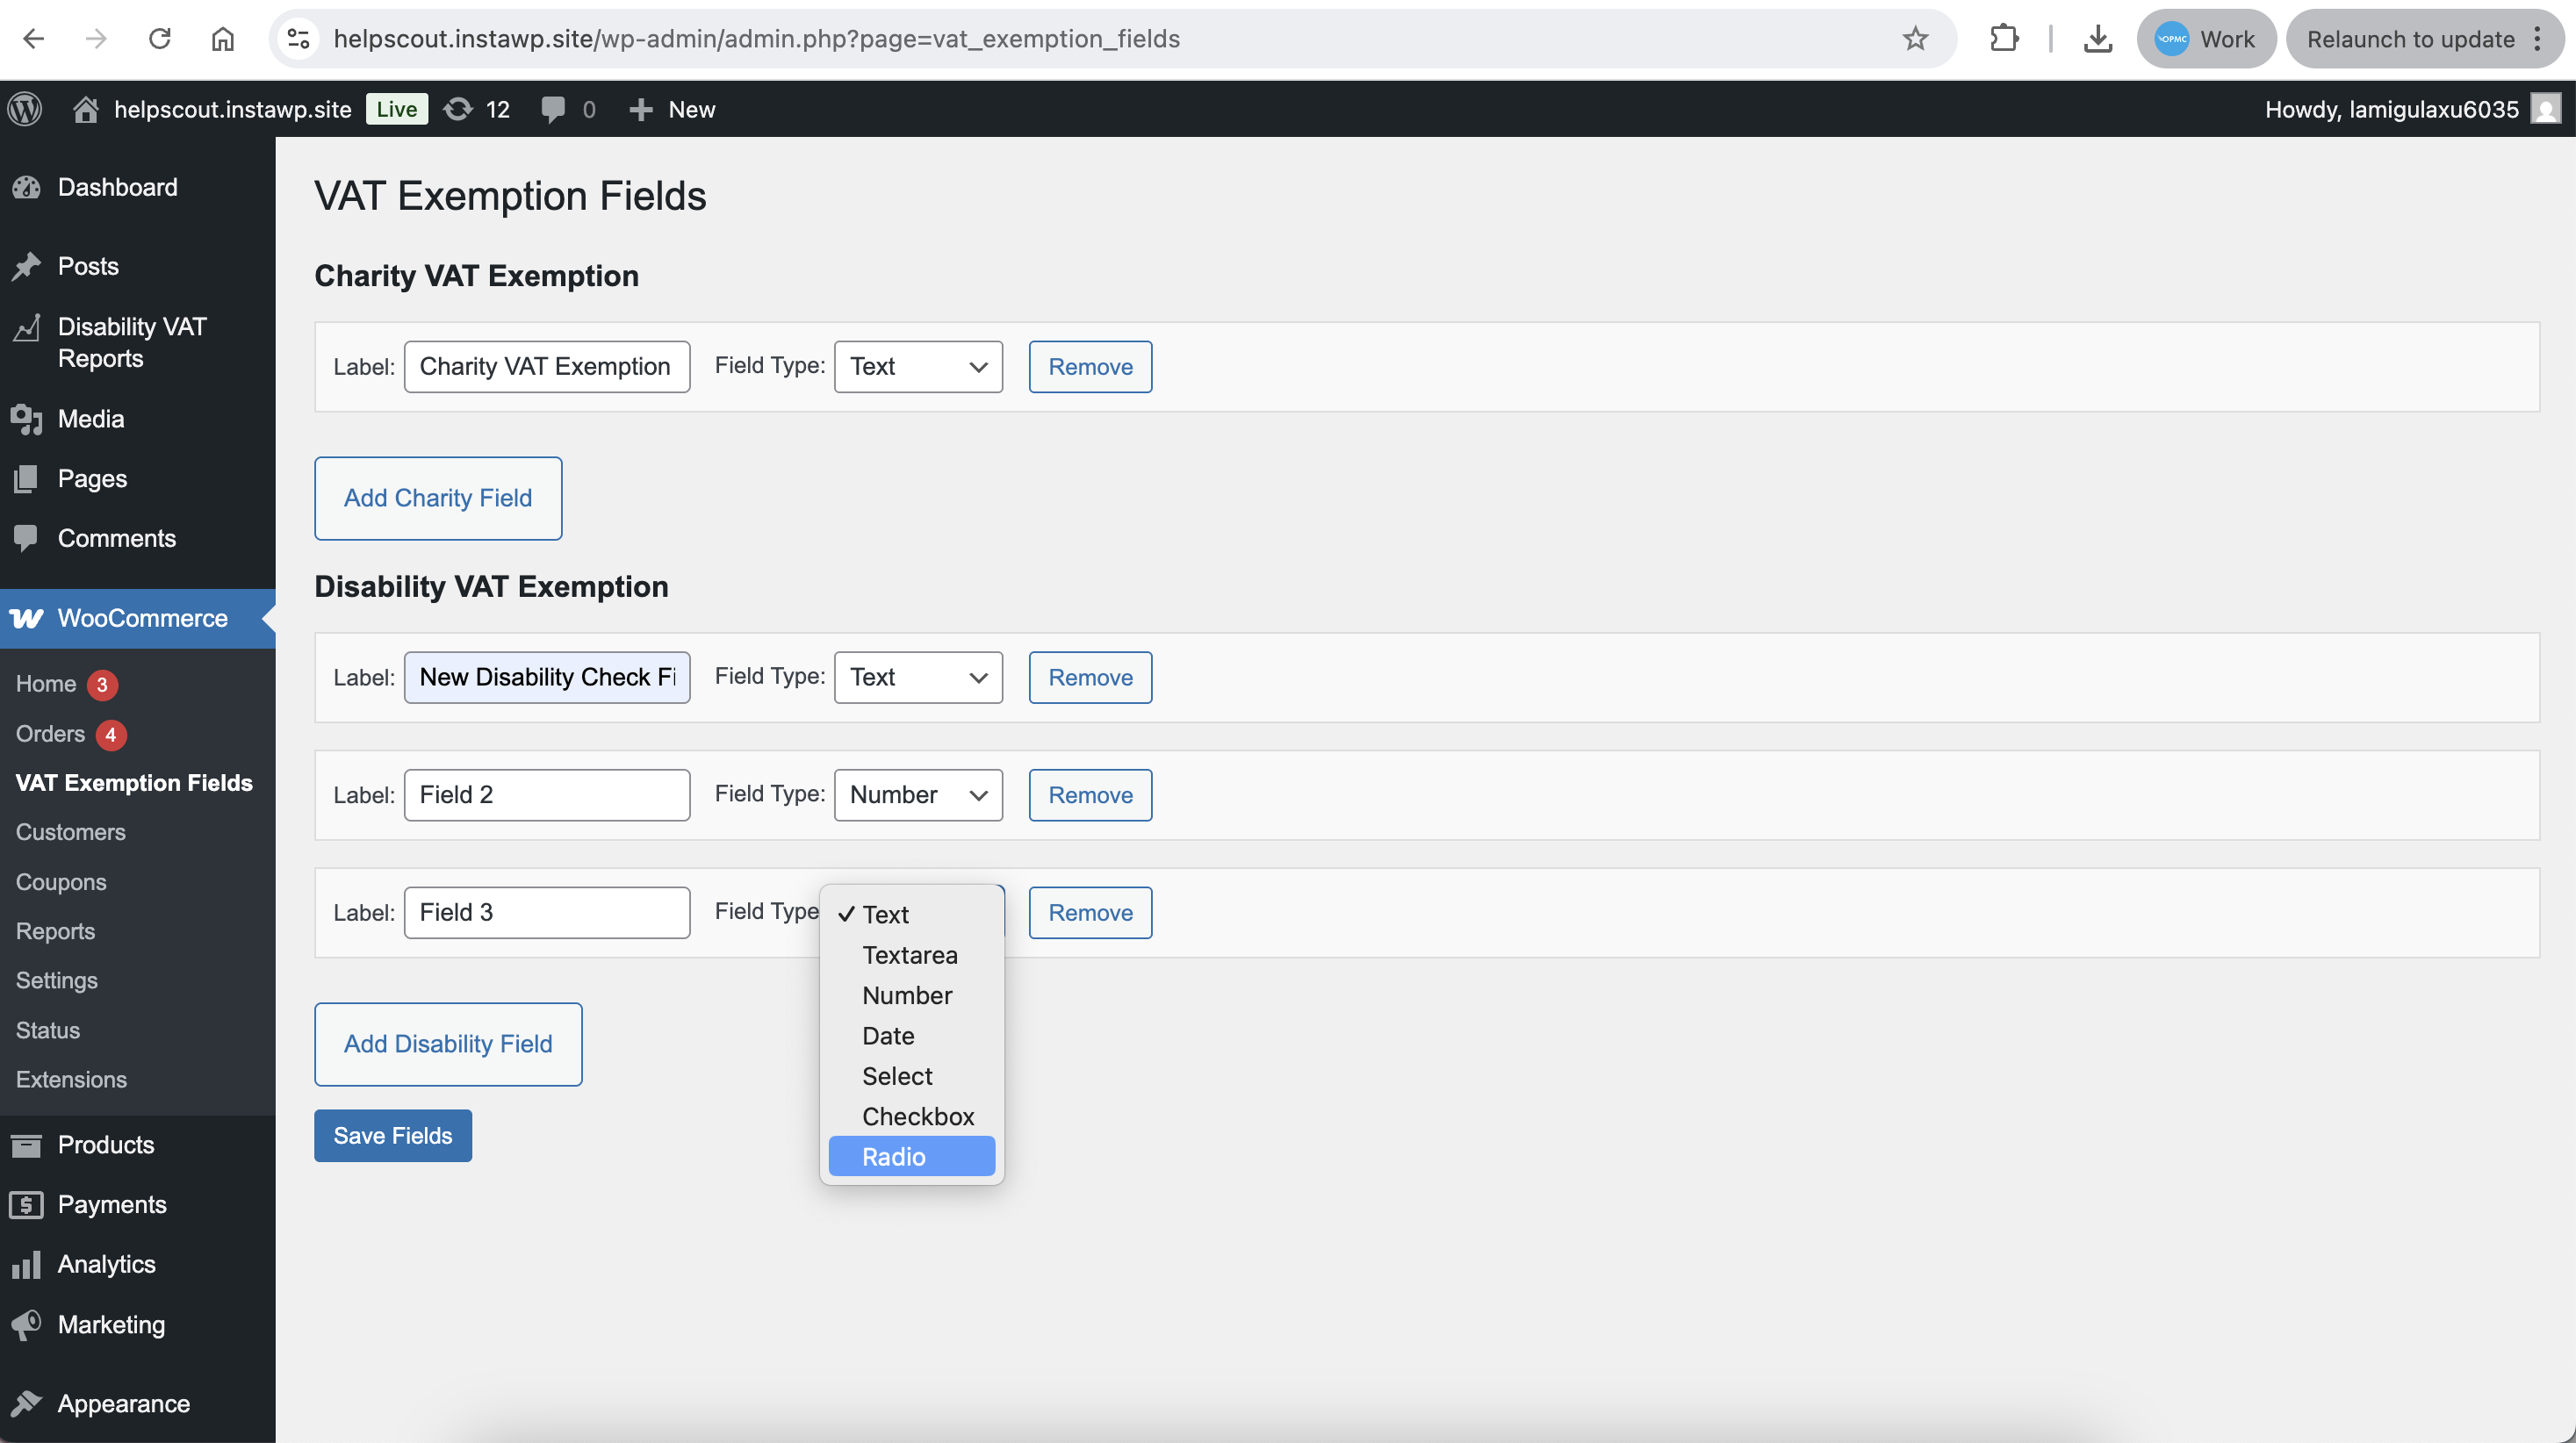Reload the page
The height and width of the screenshot is (1443, 2576).
point(159,39)
